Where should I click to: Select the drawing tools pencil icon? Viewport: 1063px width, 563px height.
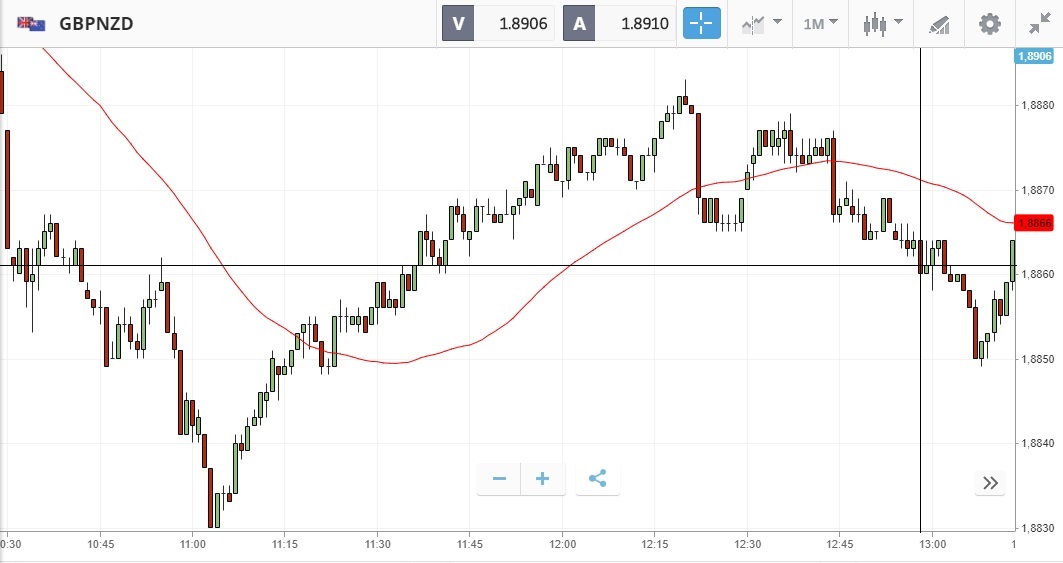point(939,23)
